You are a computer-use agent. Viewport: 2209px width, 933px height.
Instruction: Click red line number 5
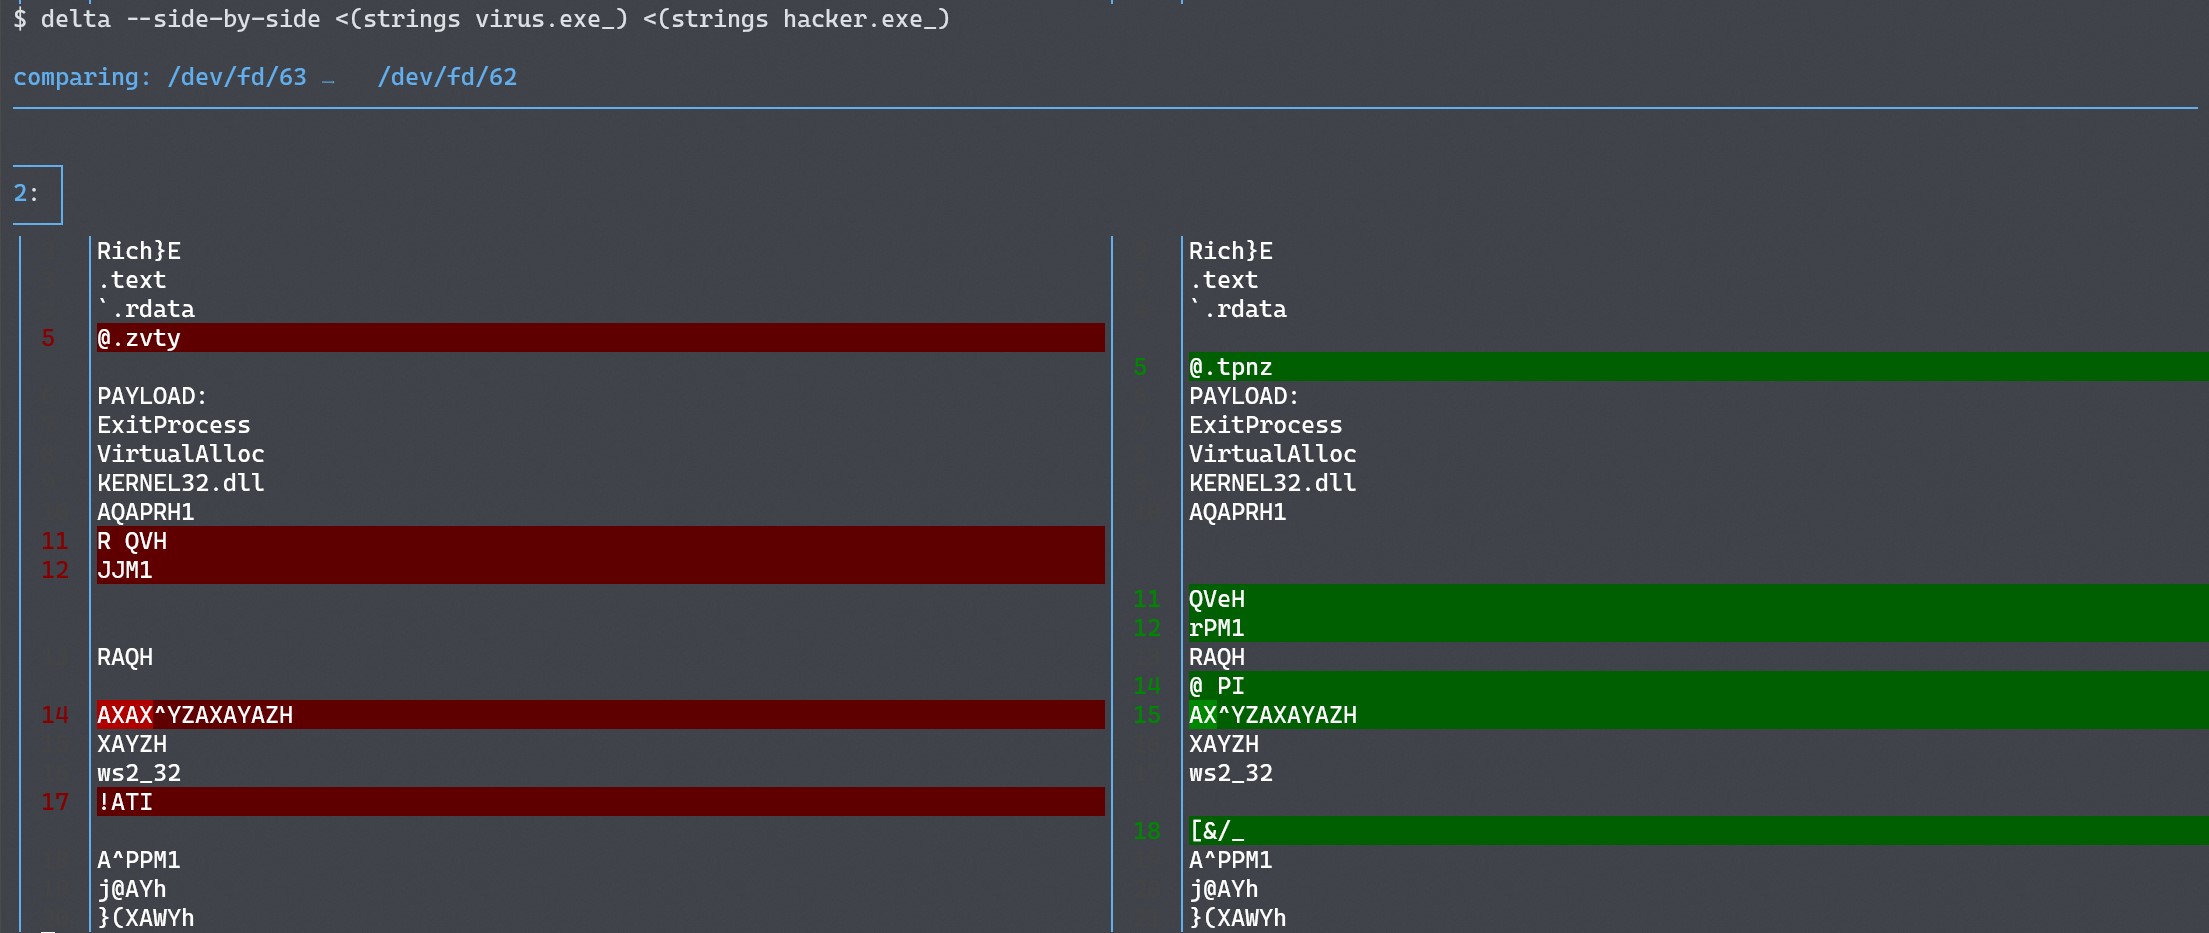pos(48,338)
